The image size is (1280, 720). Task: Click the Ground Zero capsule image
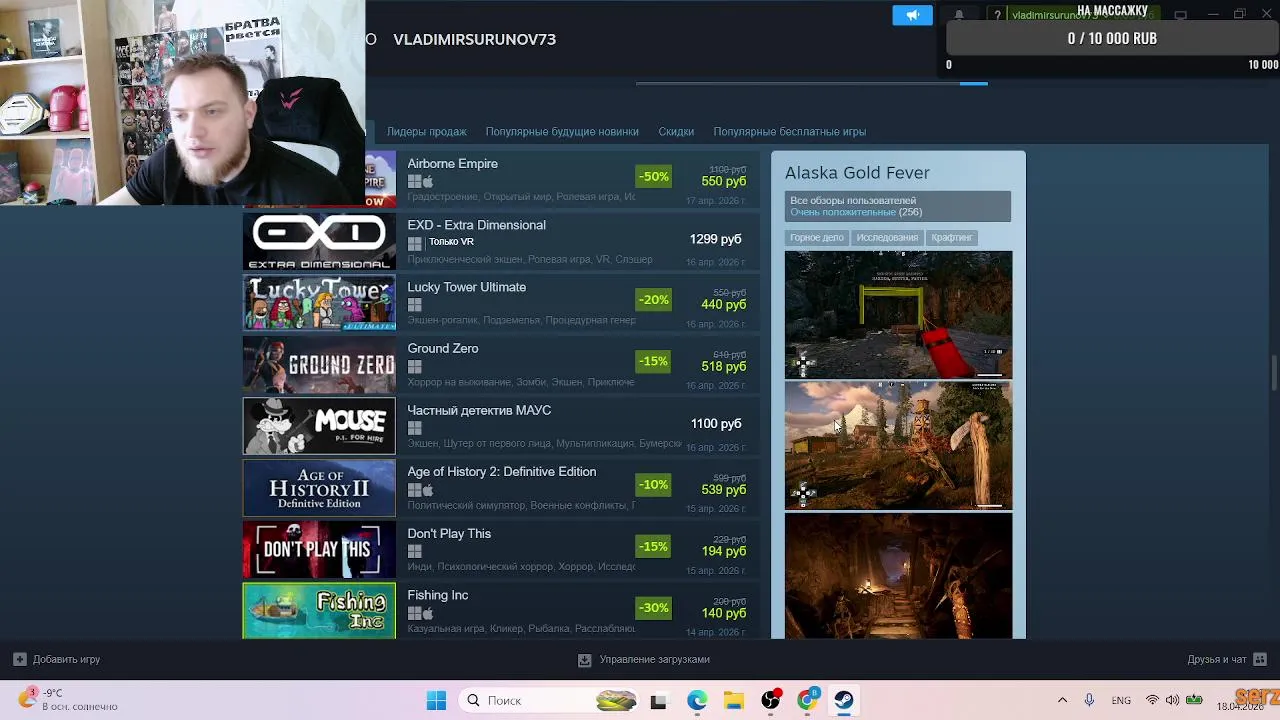point(319,365)
